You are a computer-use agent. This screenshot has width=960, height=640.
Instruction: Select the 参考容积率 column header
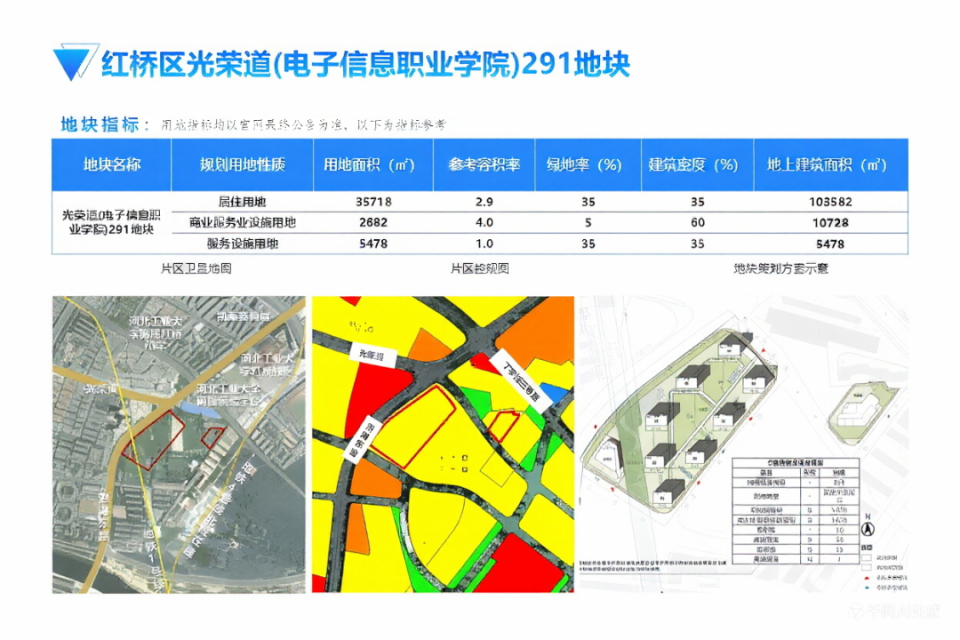pyautogui.click(x=484, y=165)
